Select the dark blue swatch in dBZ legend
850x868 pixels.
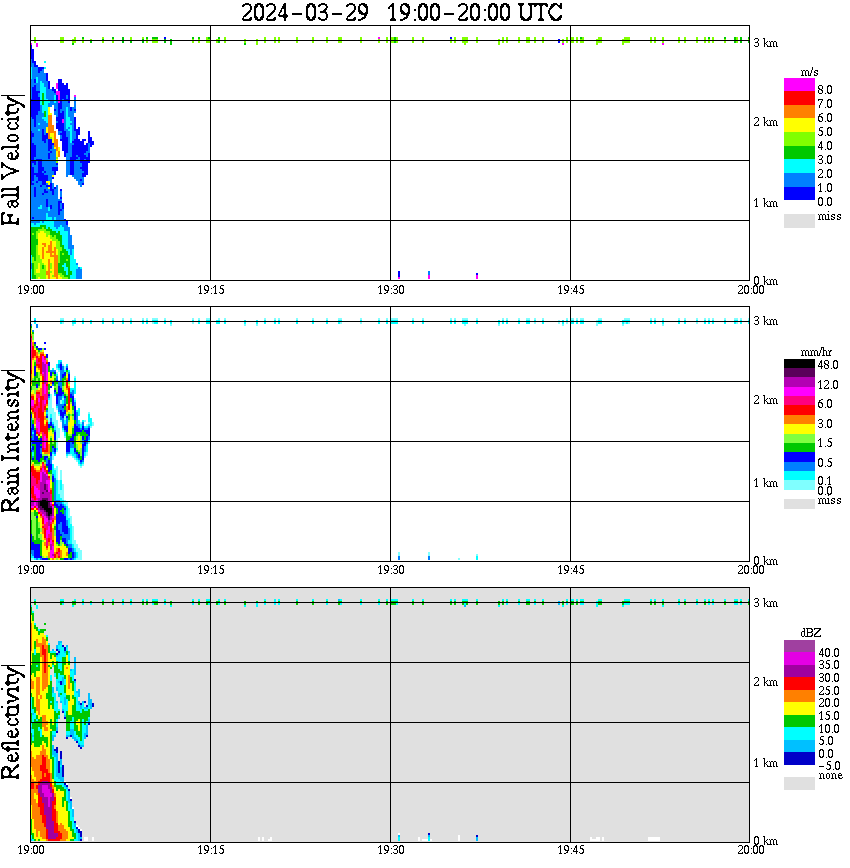[x=799, y=759]
